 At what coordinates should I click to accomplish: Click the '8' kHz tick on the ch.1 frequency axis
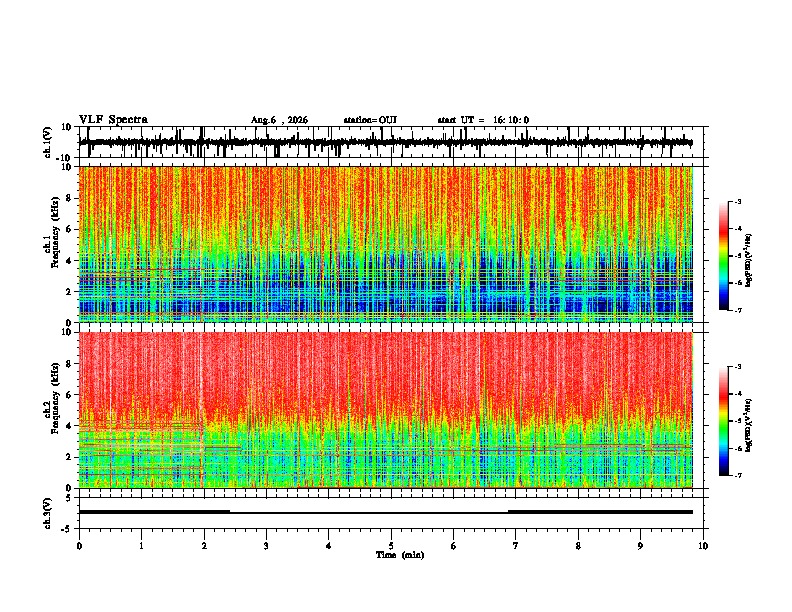[70, 198]
